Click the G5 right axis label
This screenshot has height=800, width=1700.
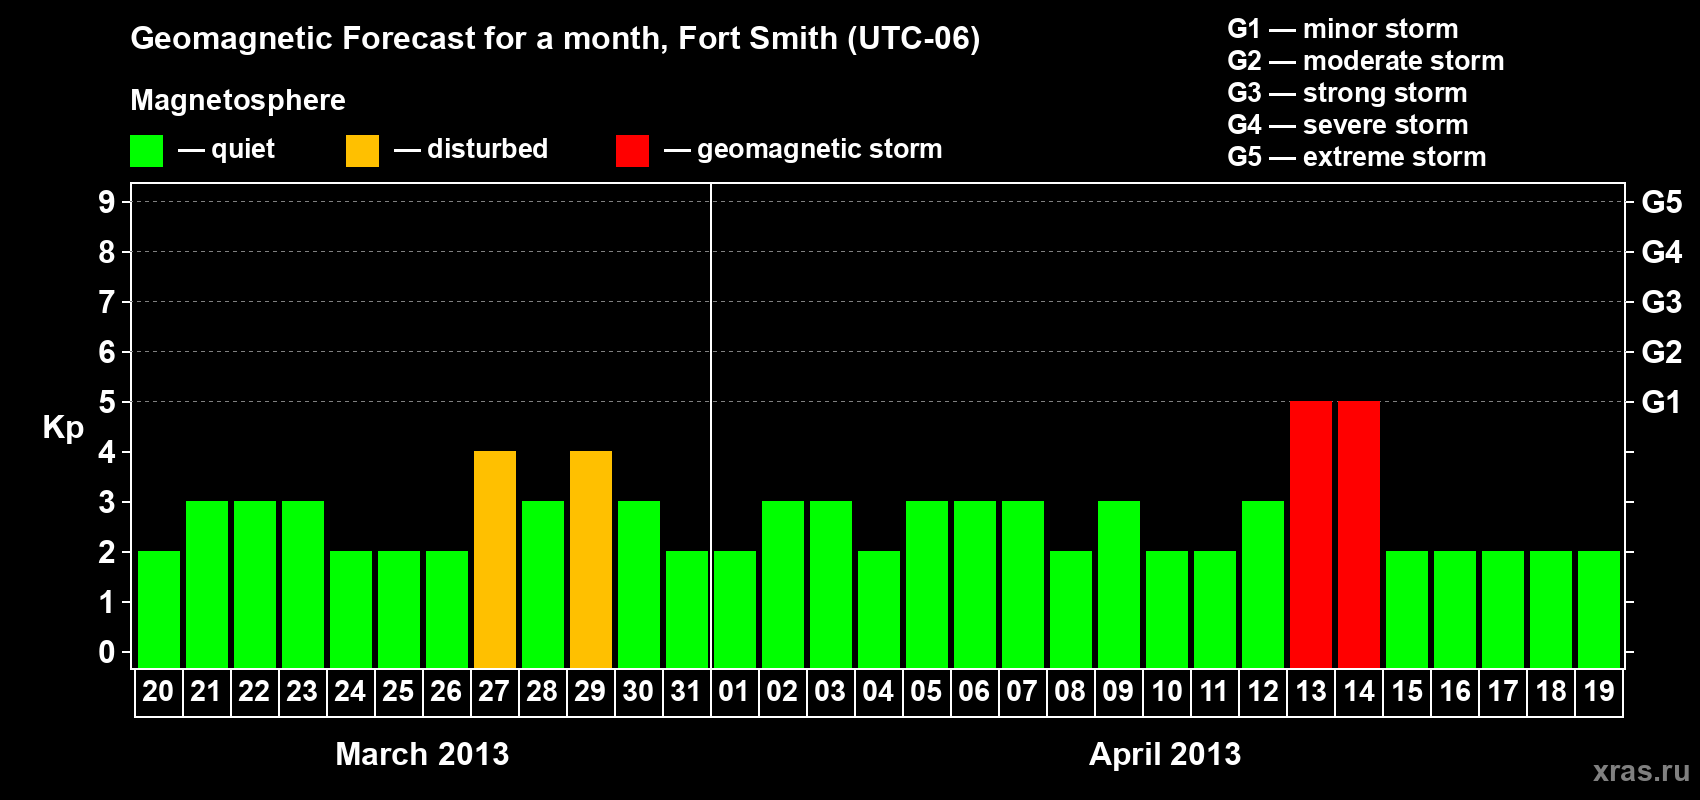tap(1662, 202)
